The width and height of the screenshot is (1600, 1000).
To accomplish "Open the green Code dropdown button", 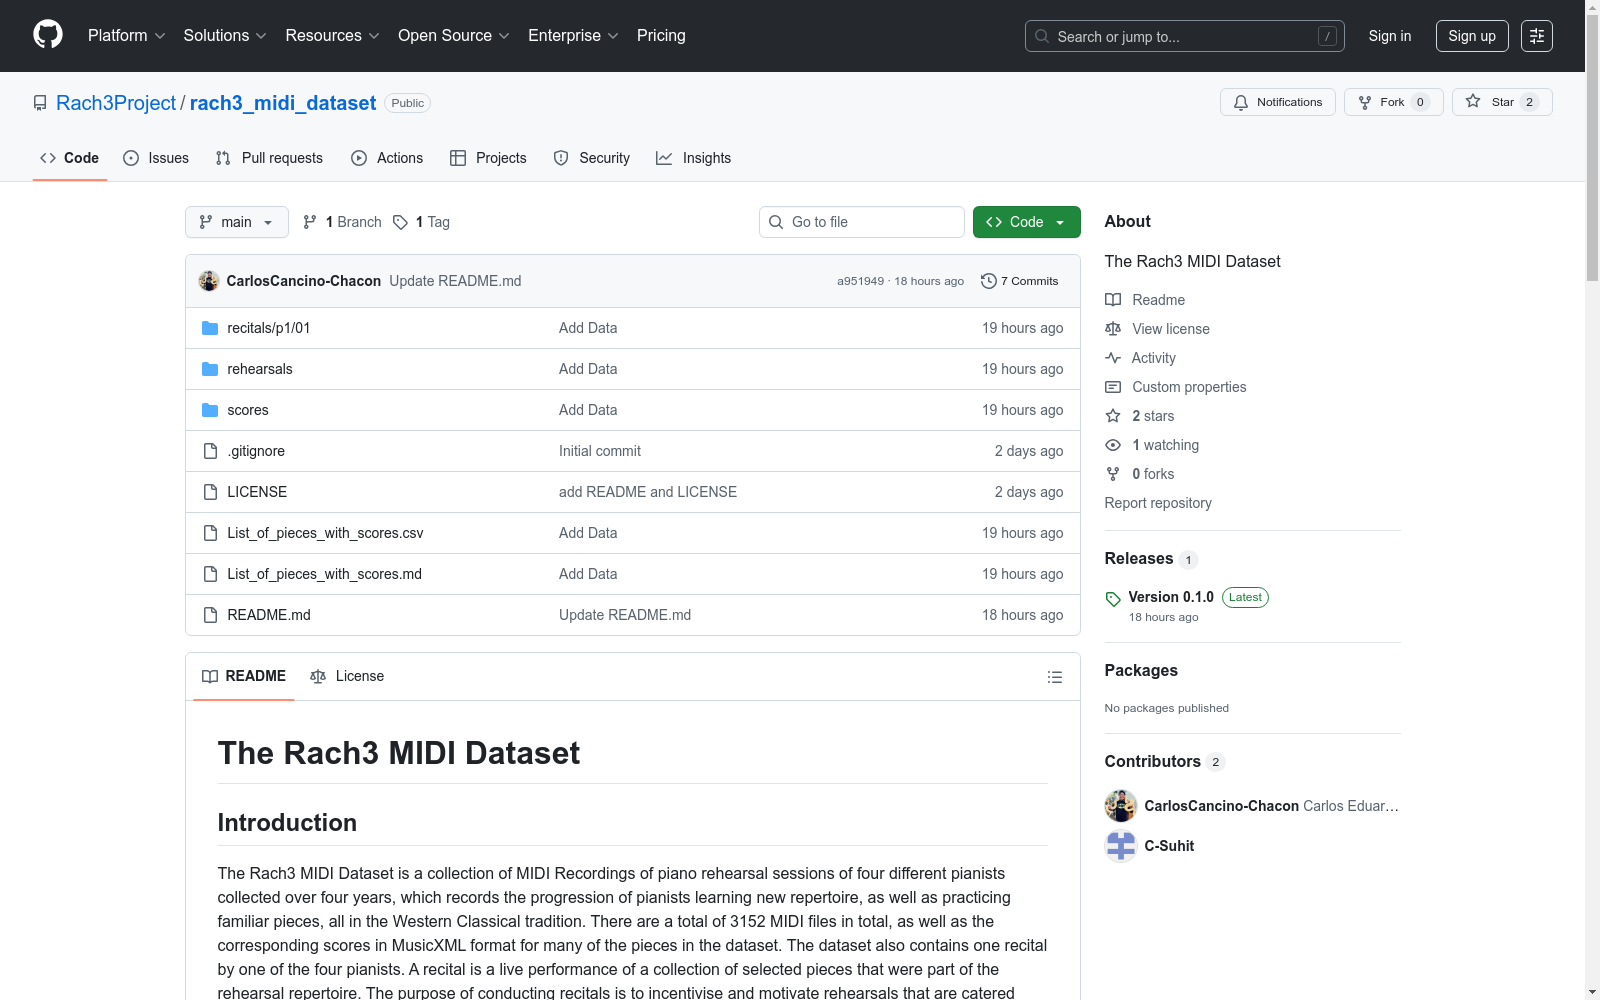I will (1027, 222).
